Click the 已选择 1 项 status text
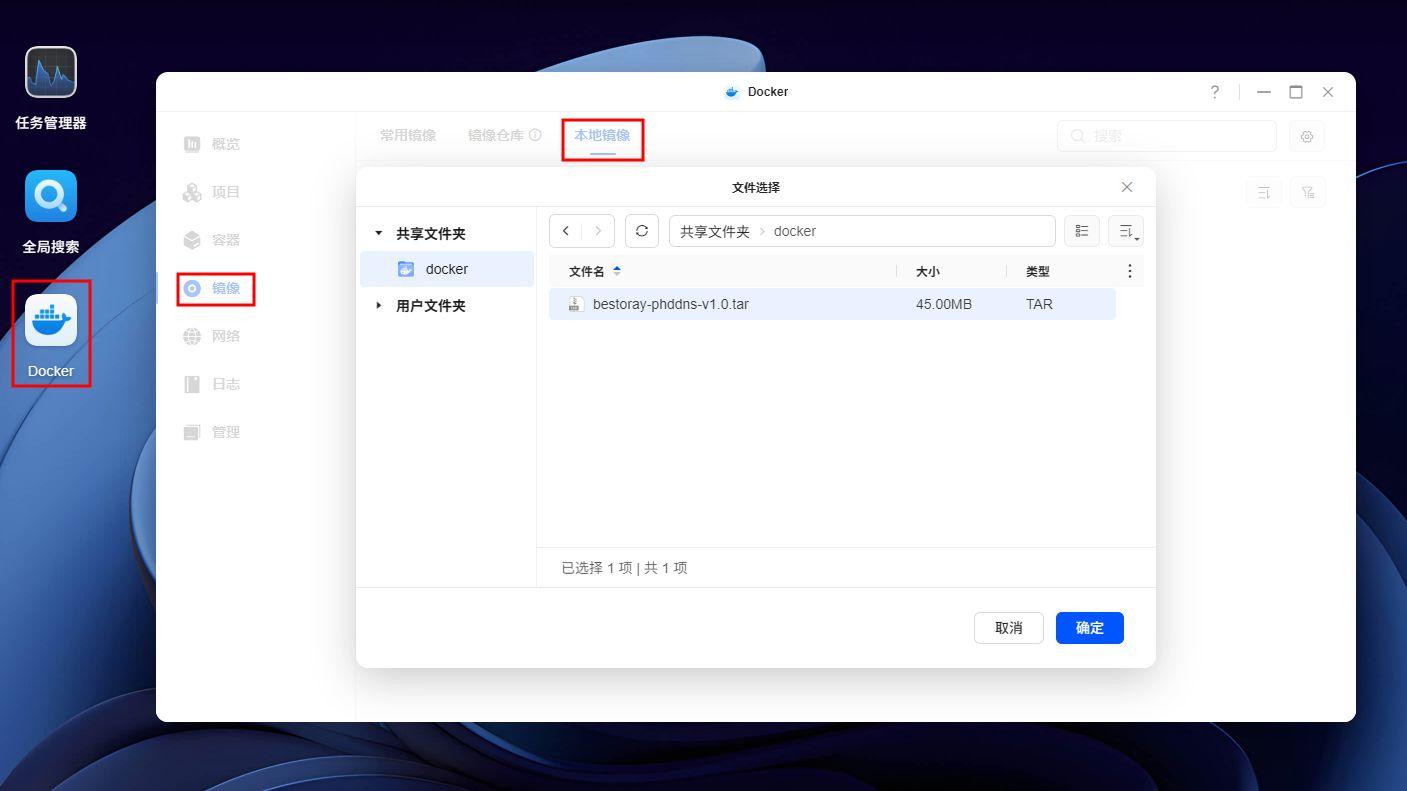1407x791 pixels. 597,568
